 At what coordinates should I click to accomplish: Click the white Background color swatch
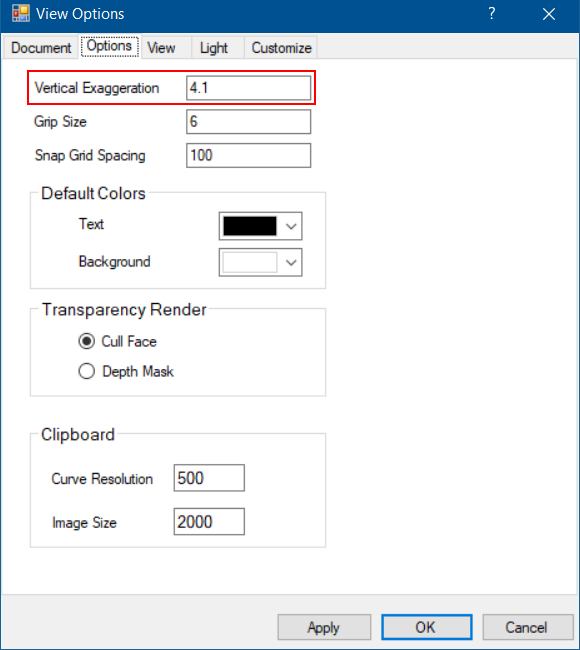point(250,262)
